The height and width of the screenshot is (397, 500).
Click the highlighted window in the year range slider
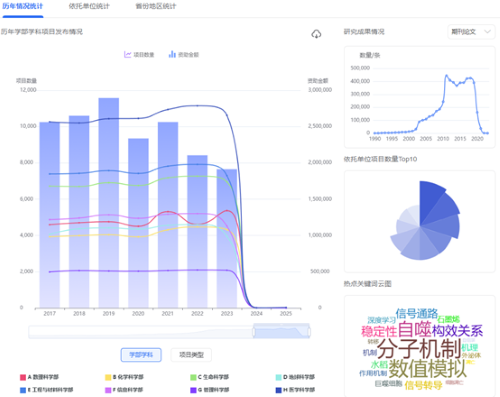281,332
